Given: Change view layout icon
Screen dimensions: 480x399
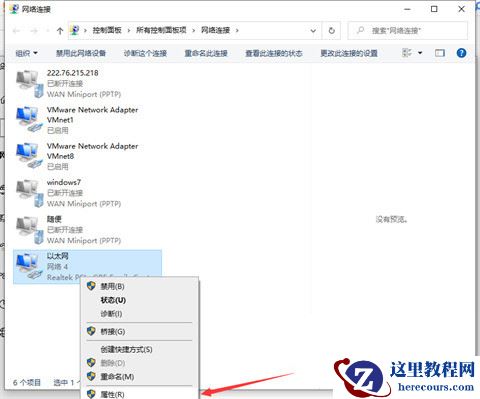Looking at the screenshot, I should tap(407, 53).
